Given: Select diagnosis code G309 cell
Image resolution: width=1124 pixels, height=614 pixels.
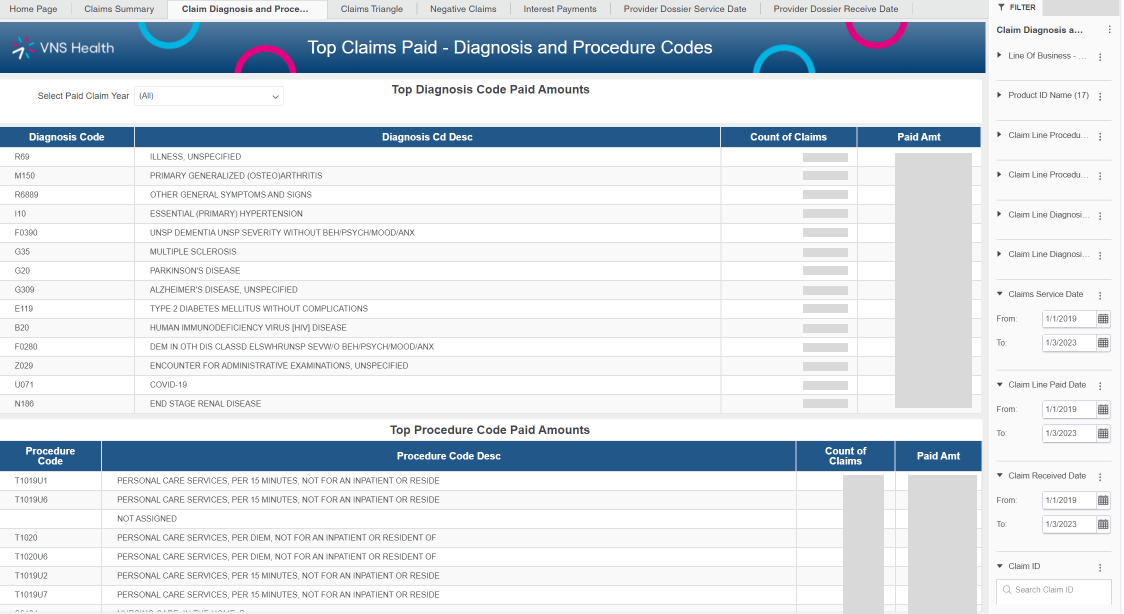Looking at the screenshot, I should 67,289.
